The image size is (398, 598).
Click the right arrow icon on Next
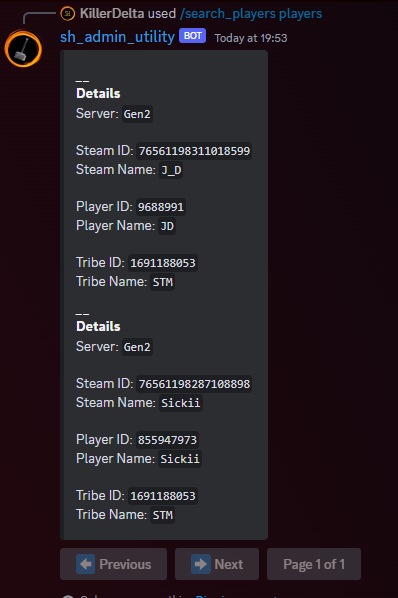tap(201, 564)
